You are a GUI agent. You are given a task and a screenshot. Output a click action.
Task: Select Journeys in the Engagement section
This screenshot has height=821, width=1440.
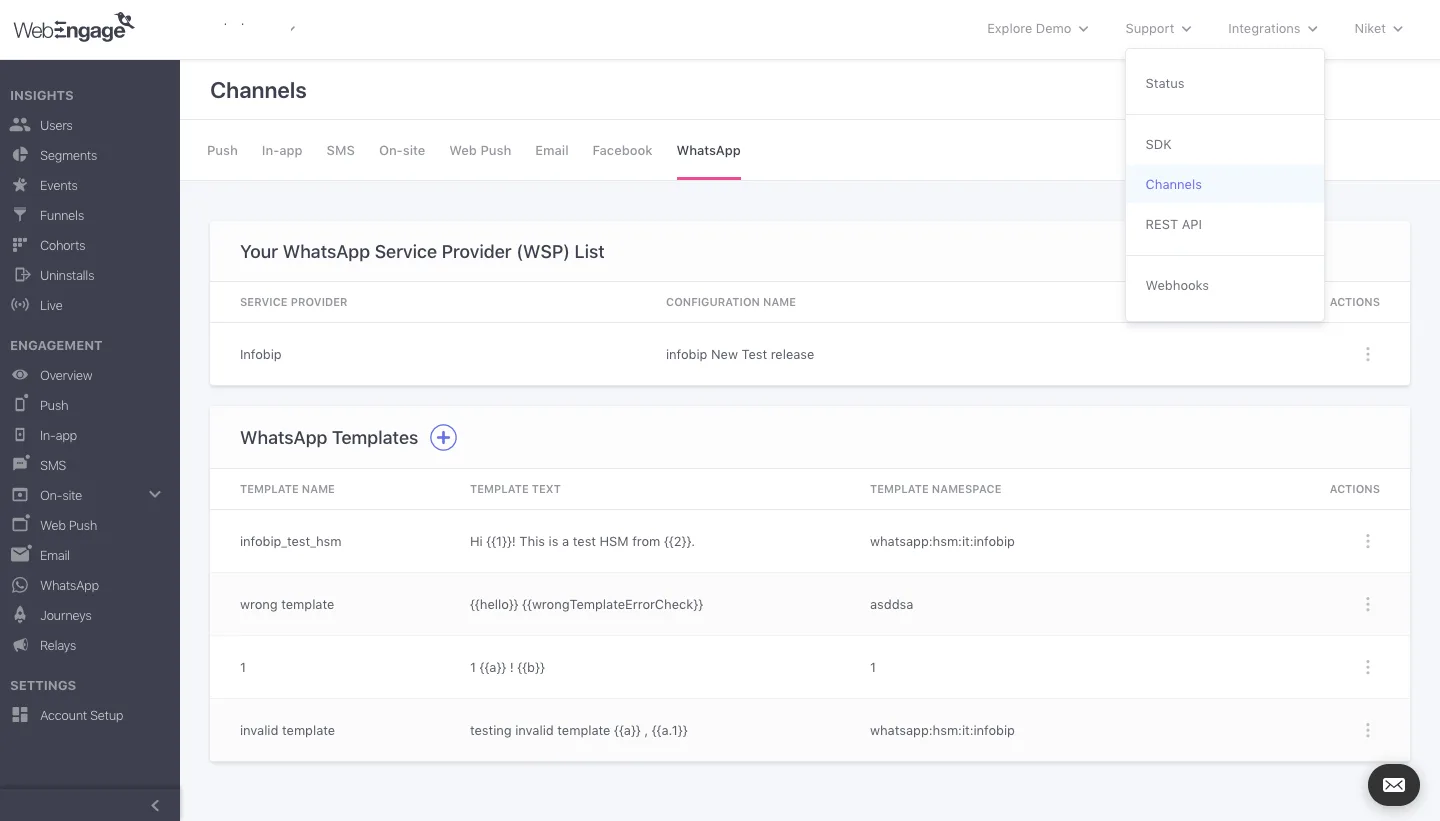tap(63, 615)
